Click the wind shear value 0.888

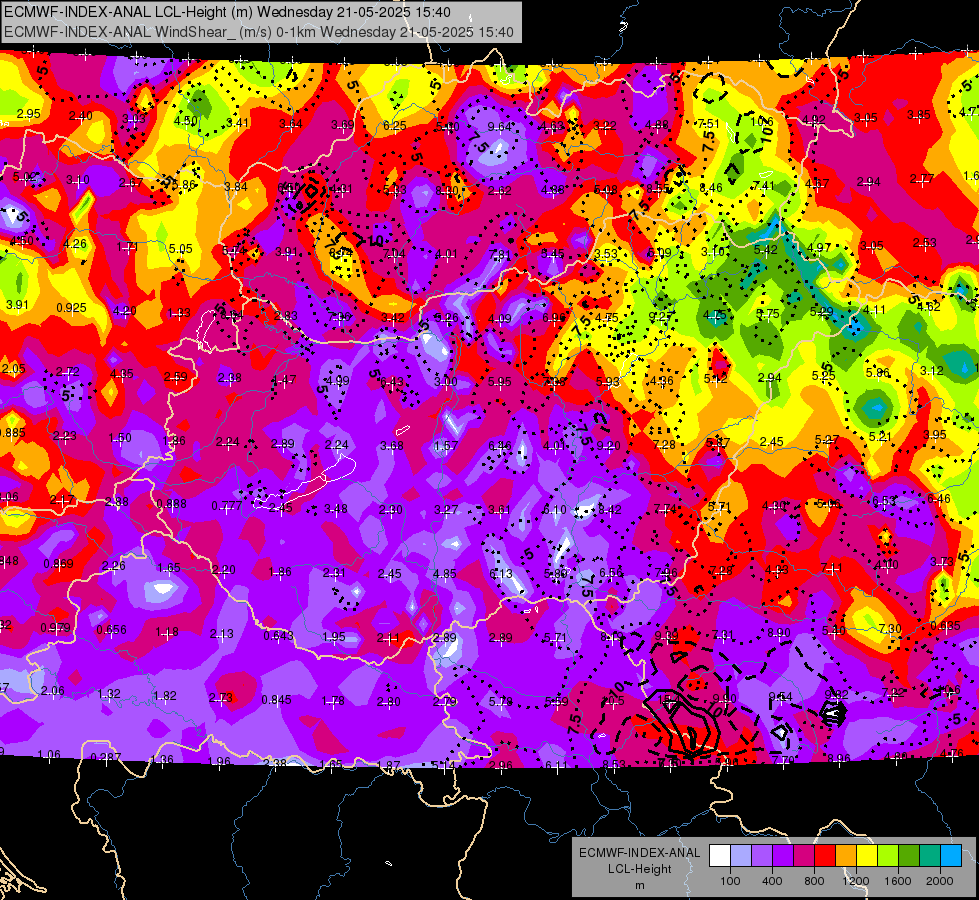(x=172, y=503)
